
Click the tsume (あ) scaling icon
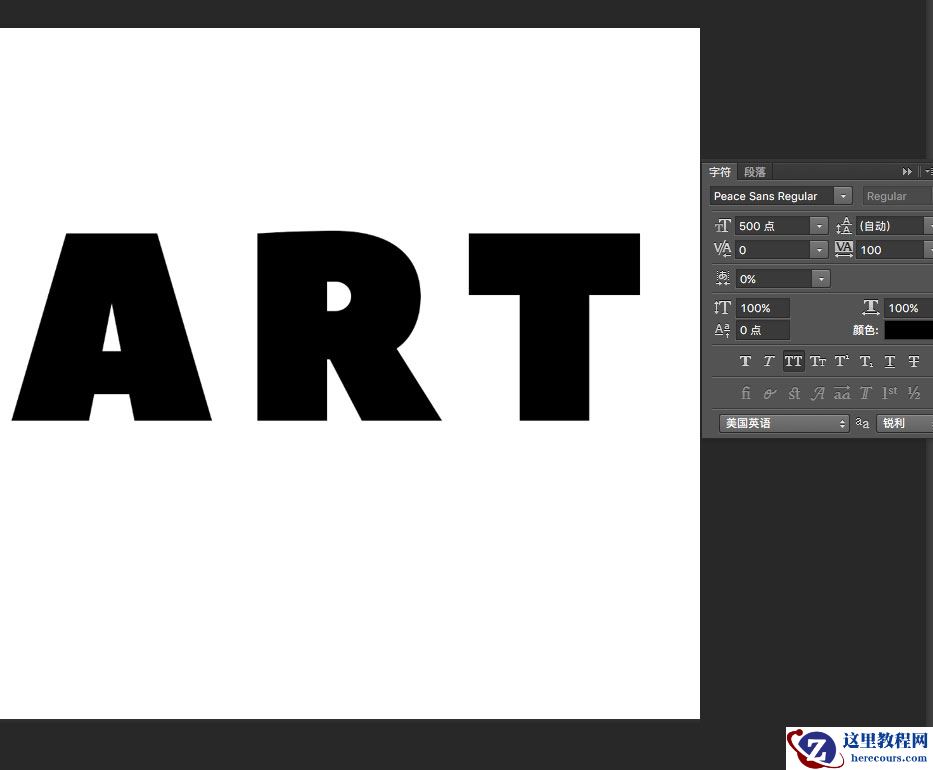(x=722, y=278)
